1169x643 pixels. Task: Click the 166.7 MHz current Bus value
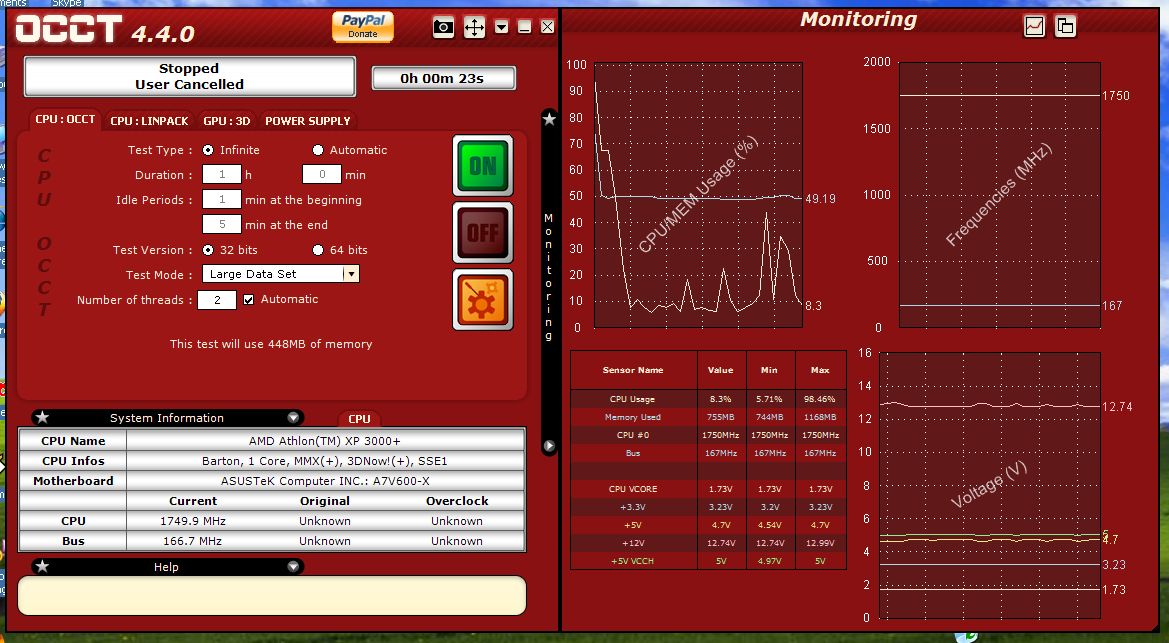[193, 541]
